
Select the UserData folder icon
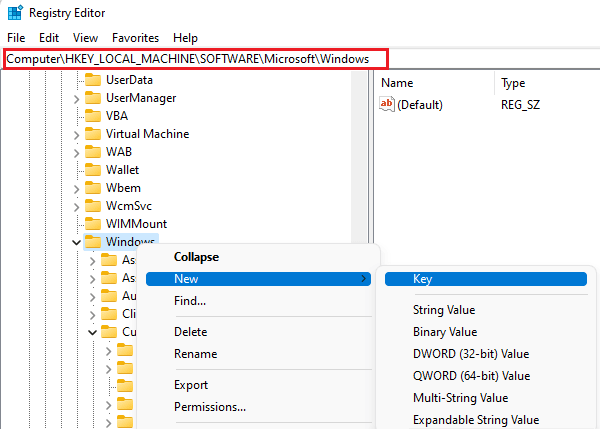tap(93, 80)
